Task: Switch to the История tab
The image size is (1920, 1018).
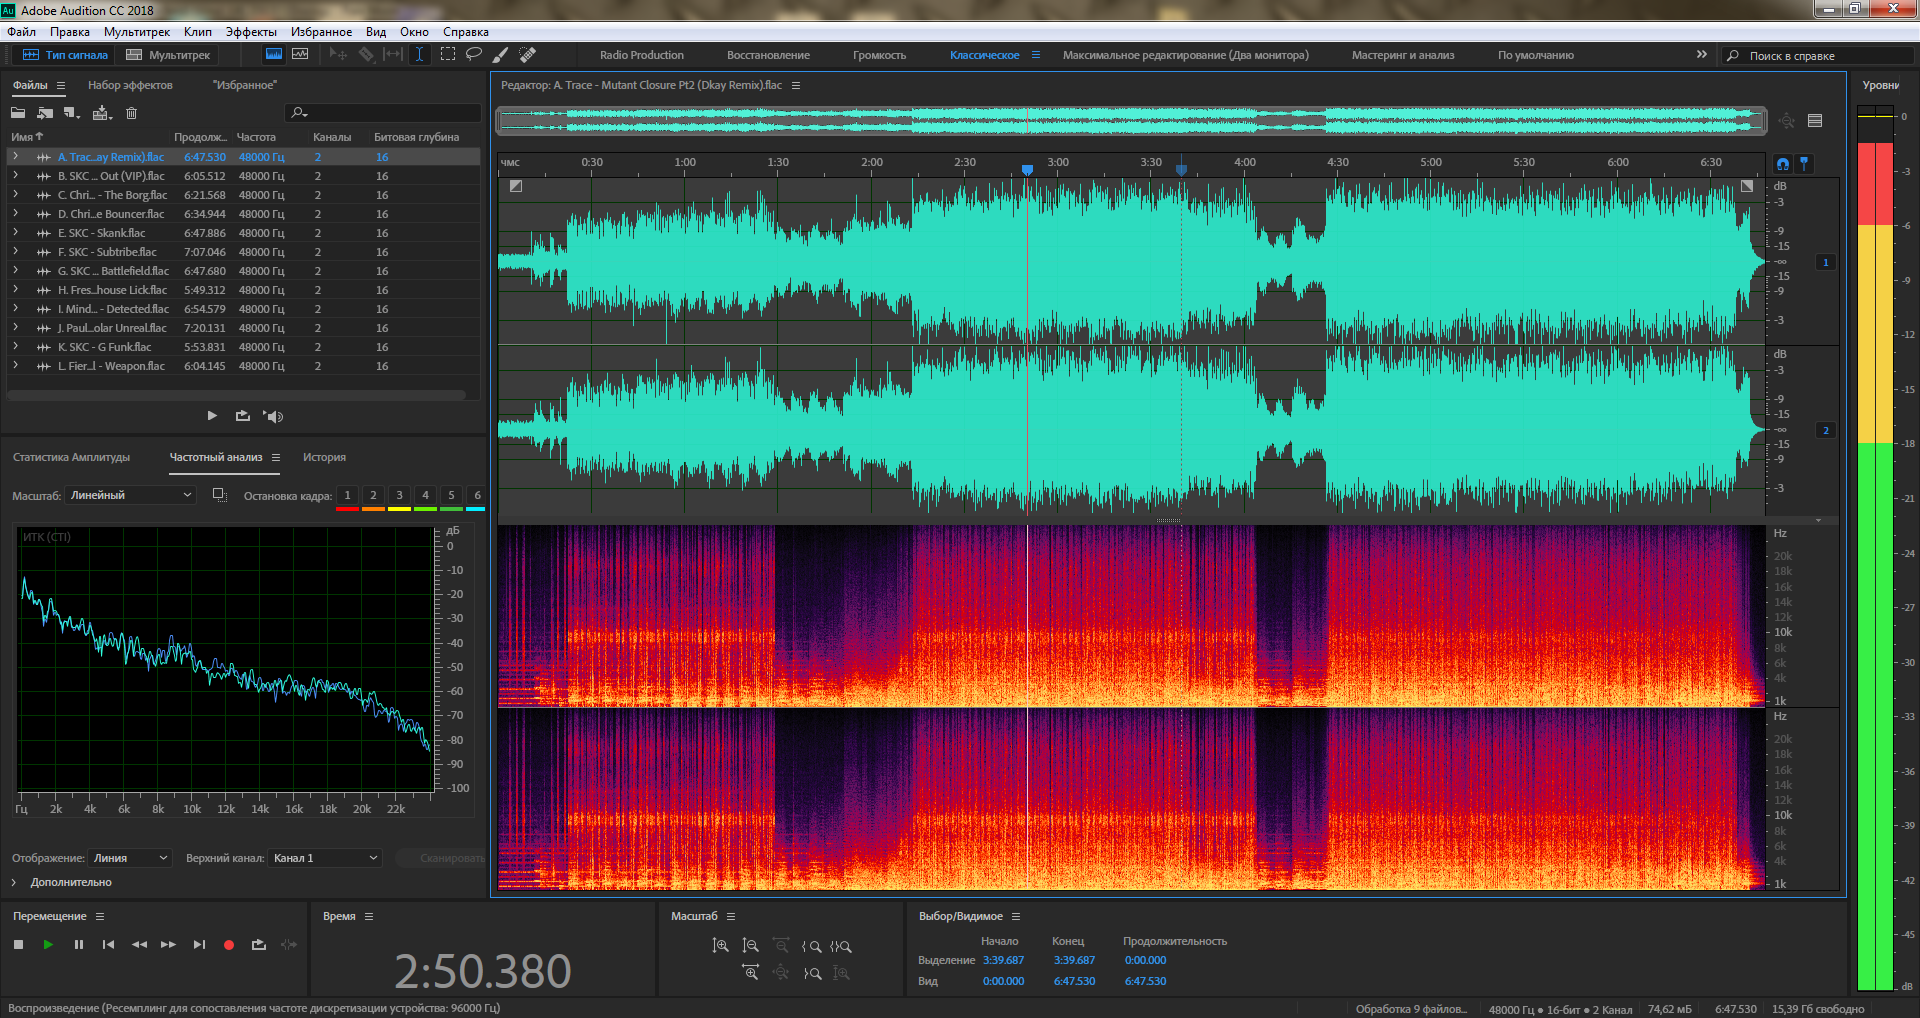Action: pos(324,457)
